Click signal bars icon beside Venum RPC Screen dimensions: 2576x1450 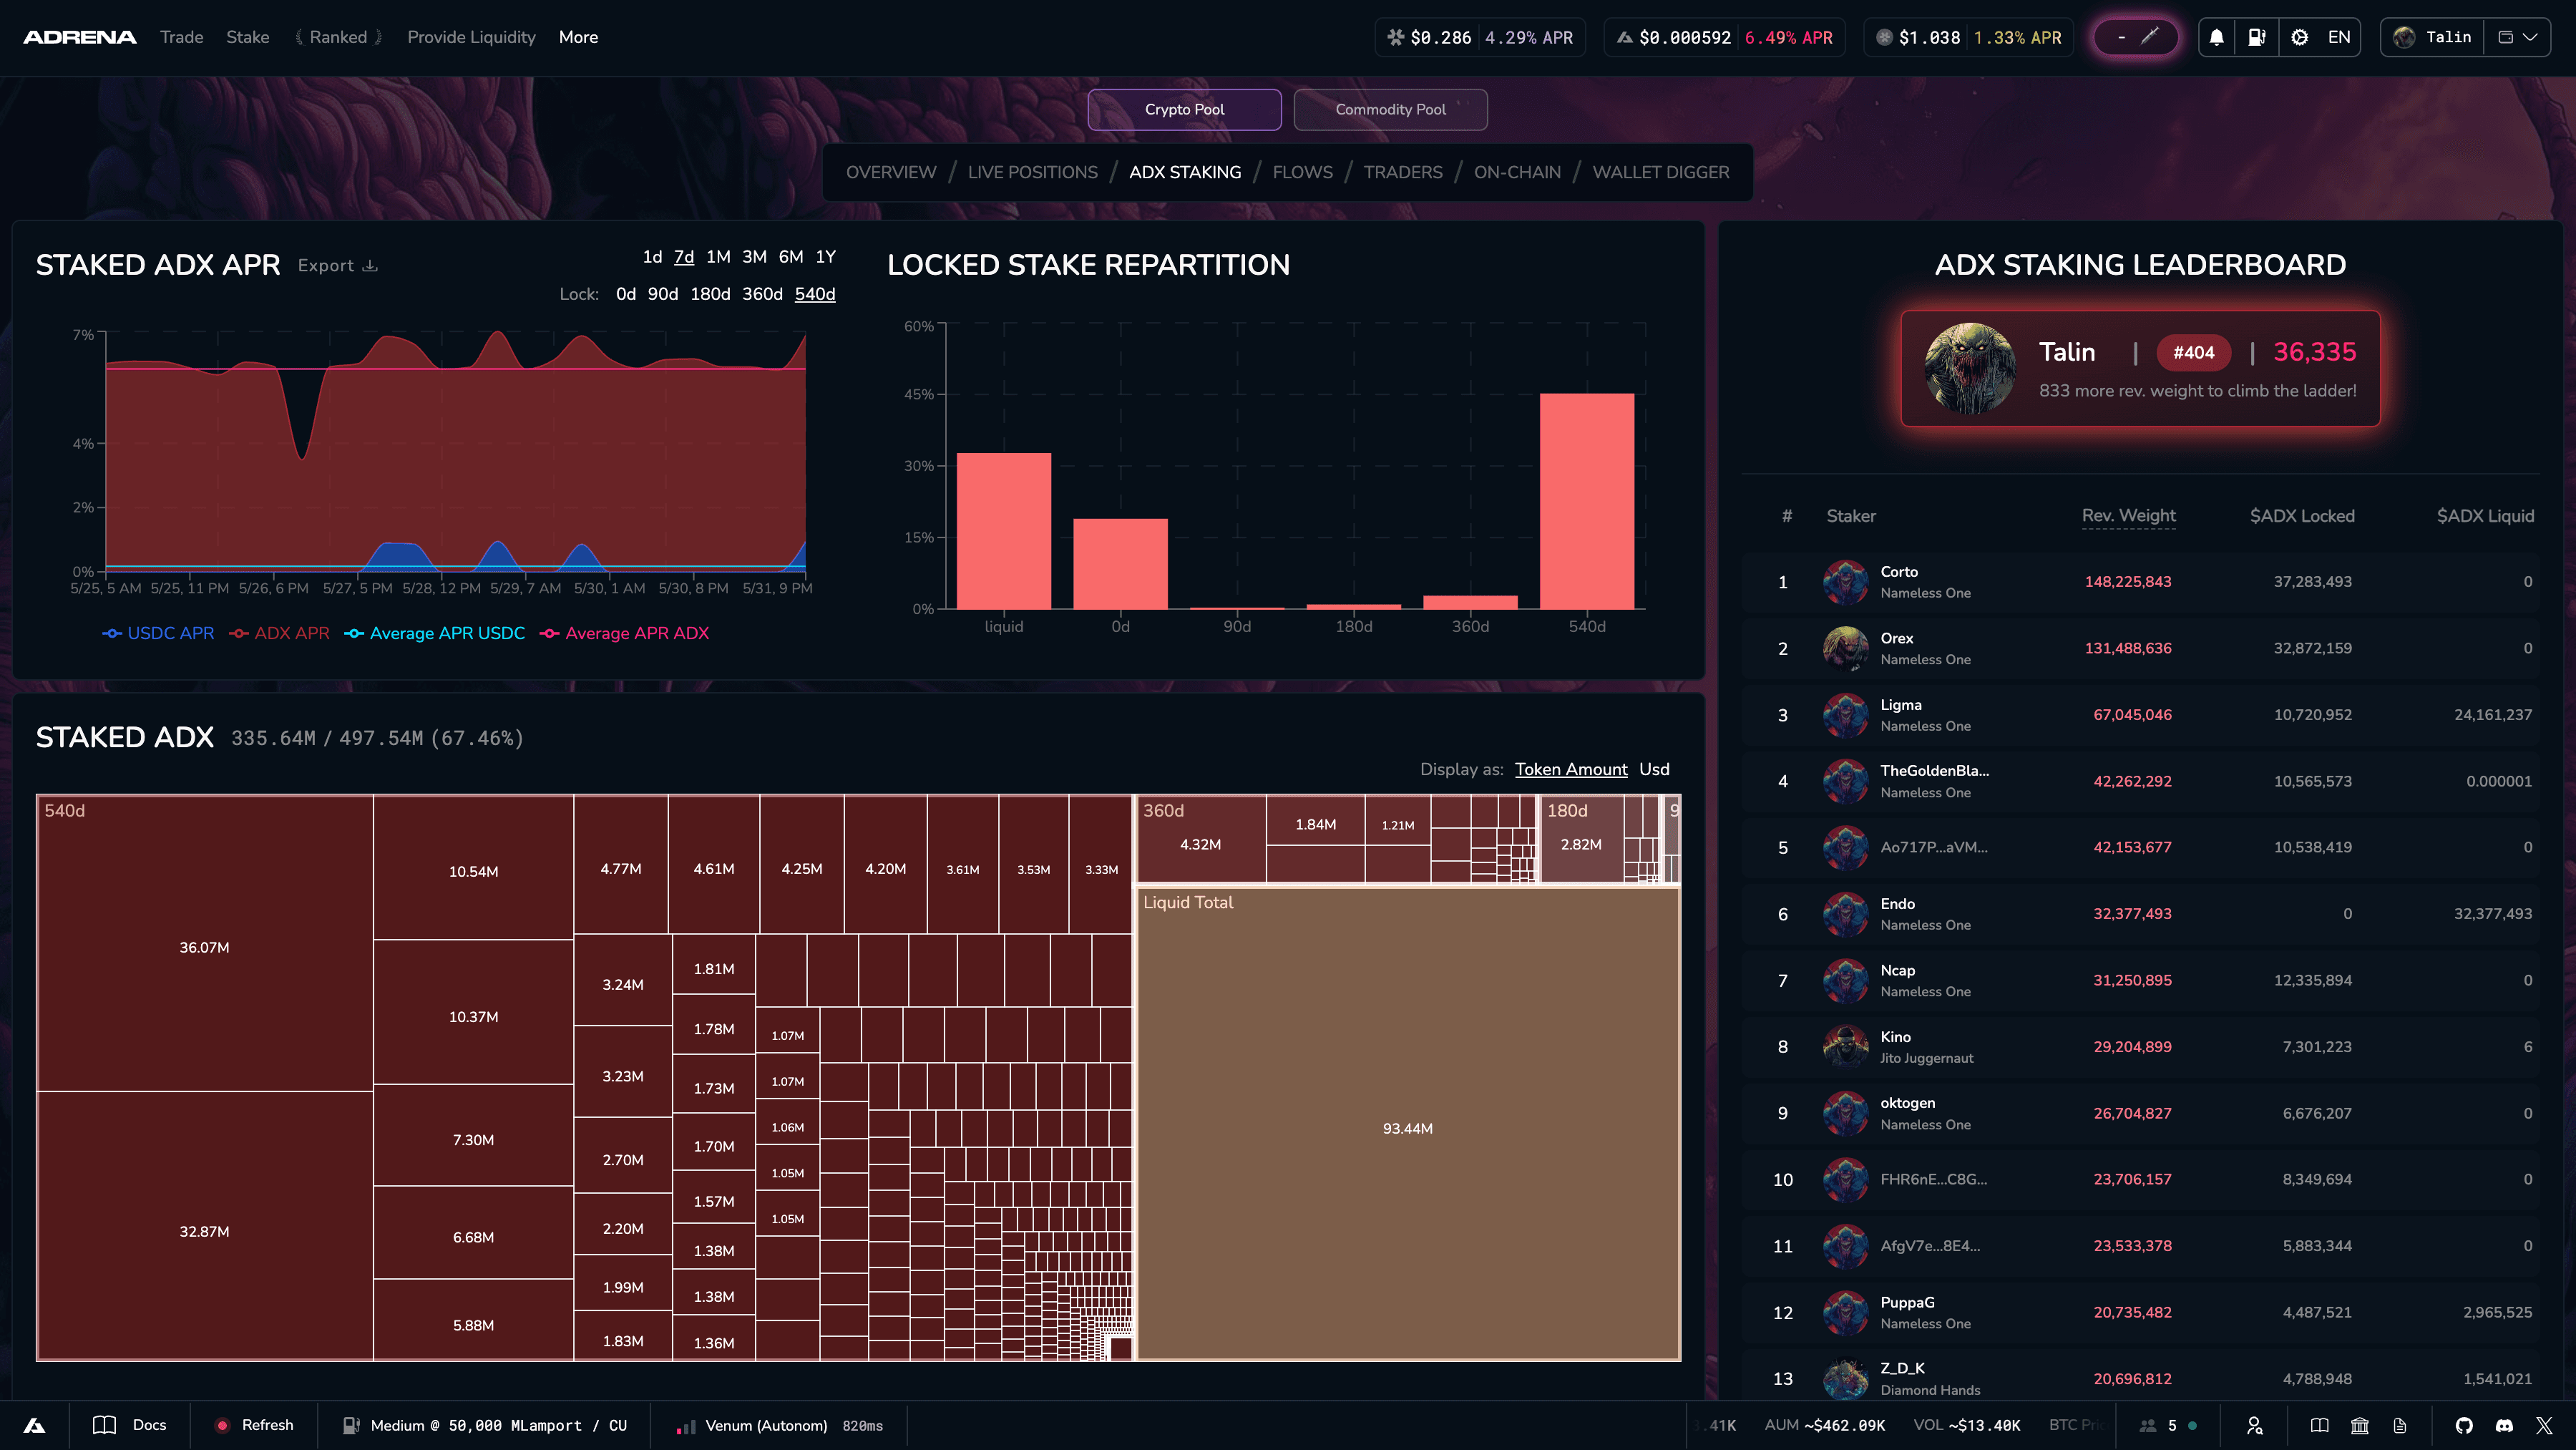click(x=686, y=1426)
